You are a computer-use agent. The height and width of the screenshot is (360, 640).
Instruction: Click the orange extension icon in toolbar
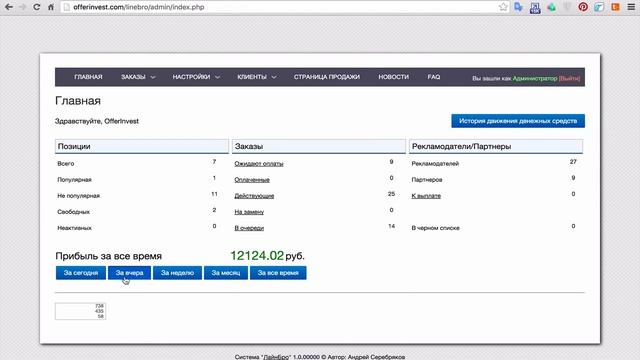click(x=615, y=7)
